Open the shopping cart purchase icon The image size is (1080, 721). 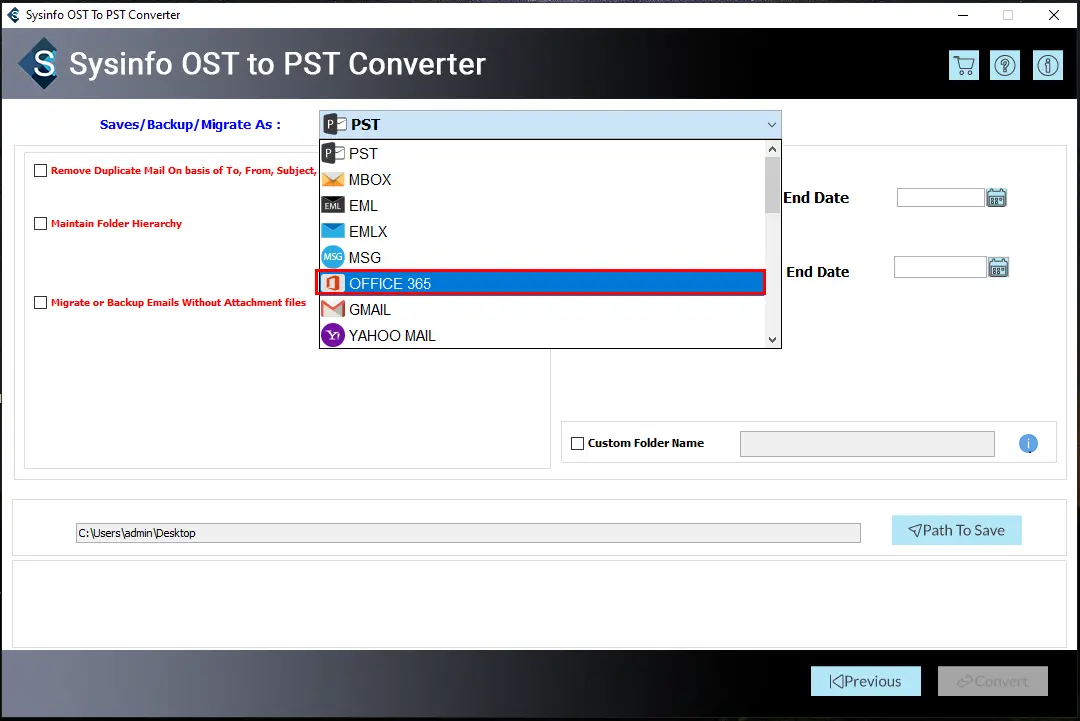[964, 65]
